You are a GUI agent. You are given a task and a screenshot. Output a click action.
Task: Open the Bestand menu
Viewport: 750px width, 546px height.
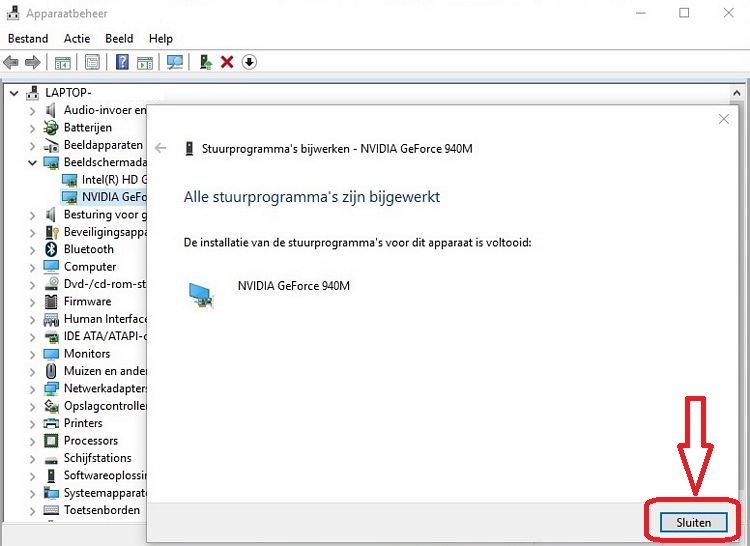(28, 39)
